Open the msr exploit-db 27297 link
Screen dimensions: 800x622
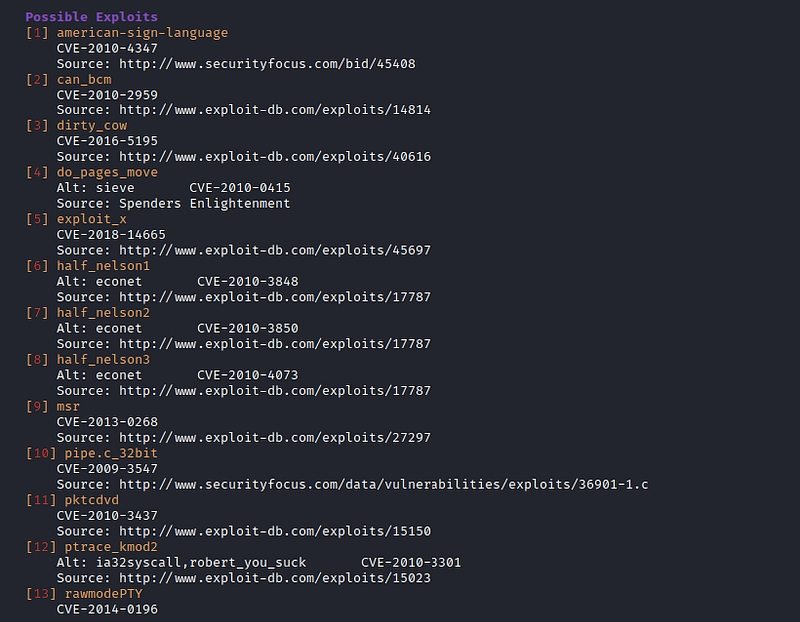click(x=275, y=438)
